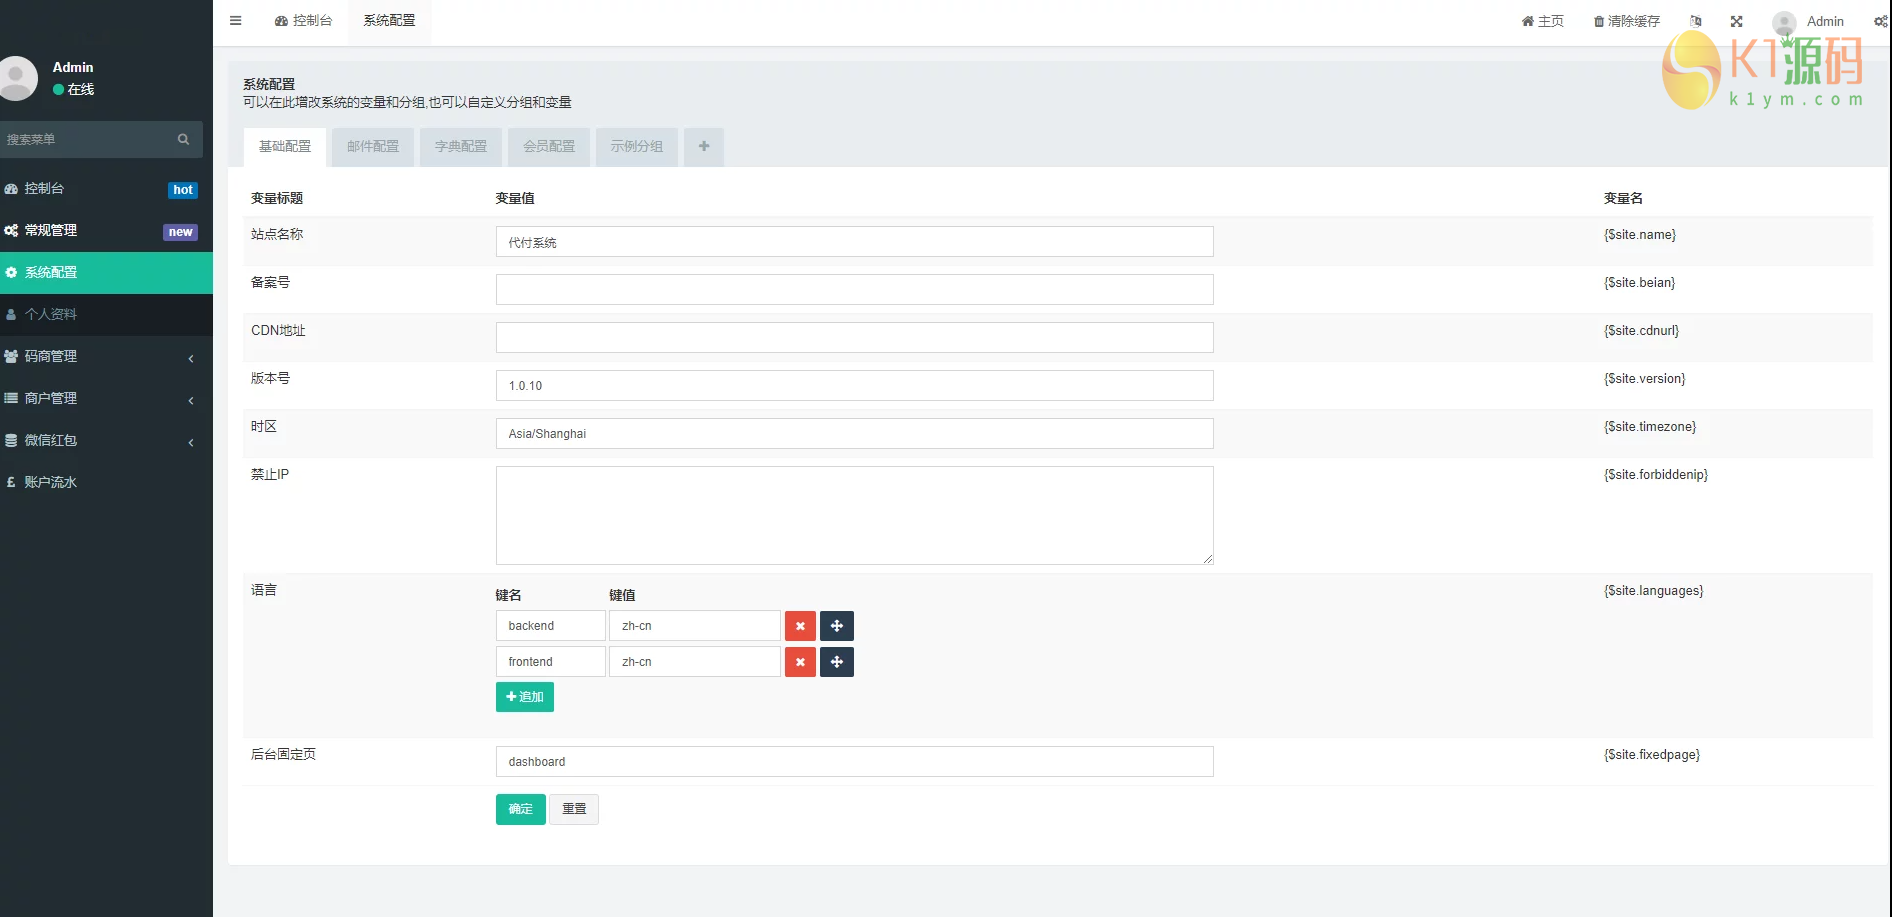The width and height of the screenshot is (1892, 917).
Task: Click the move handle on the frontend row
Action: pyautogui.click(x=837, y=662)
